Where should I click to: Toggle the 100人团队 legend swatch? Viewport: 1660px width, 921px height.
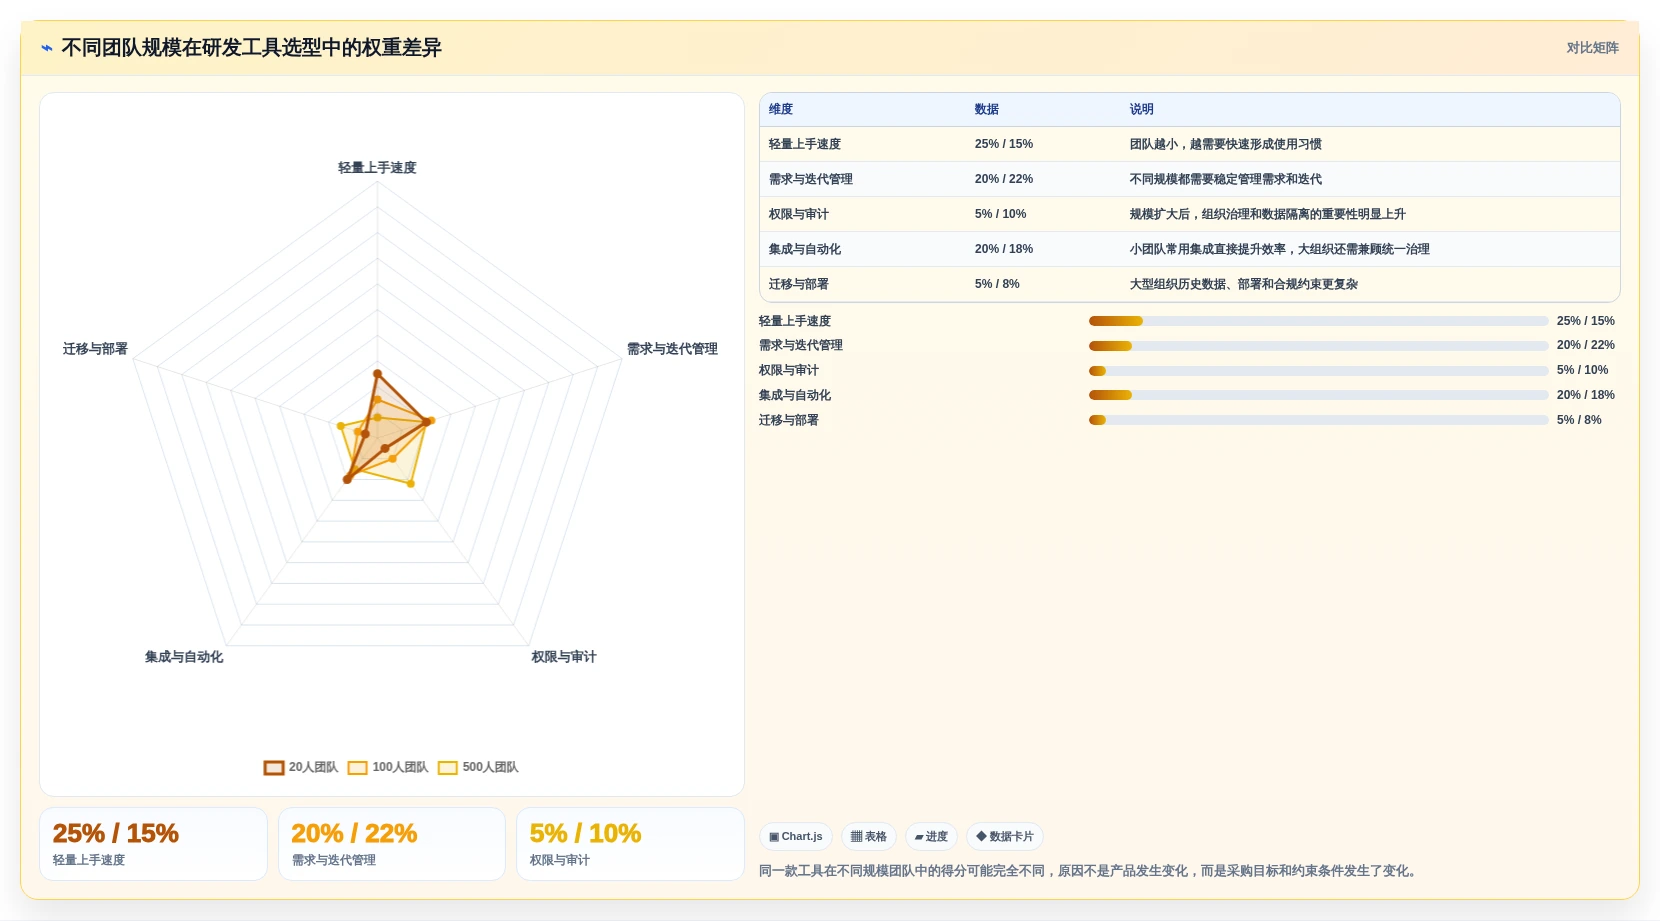[358, 768]
